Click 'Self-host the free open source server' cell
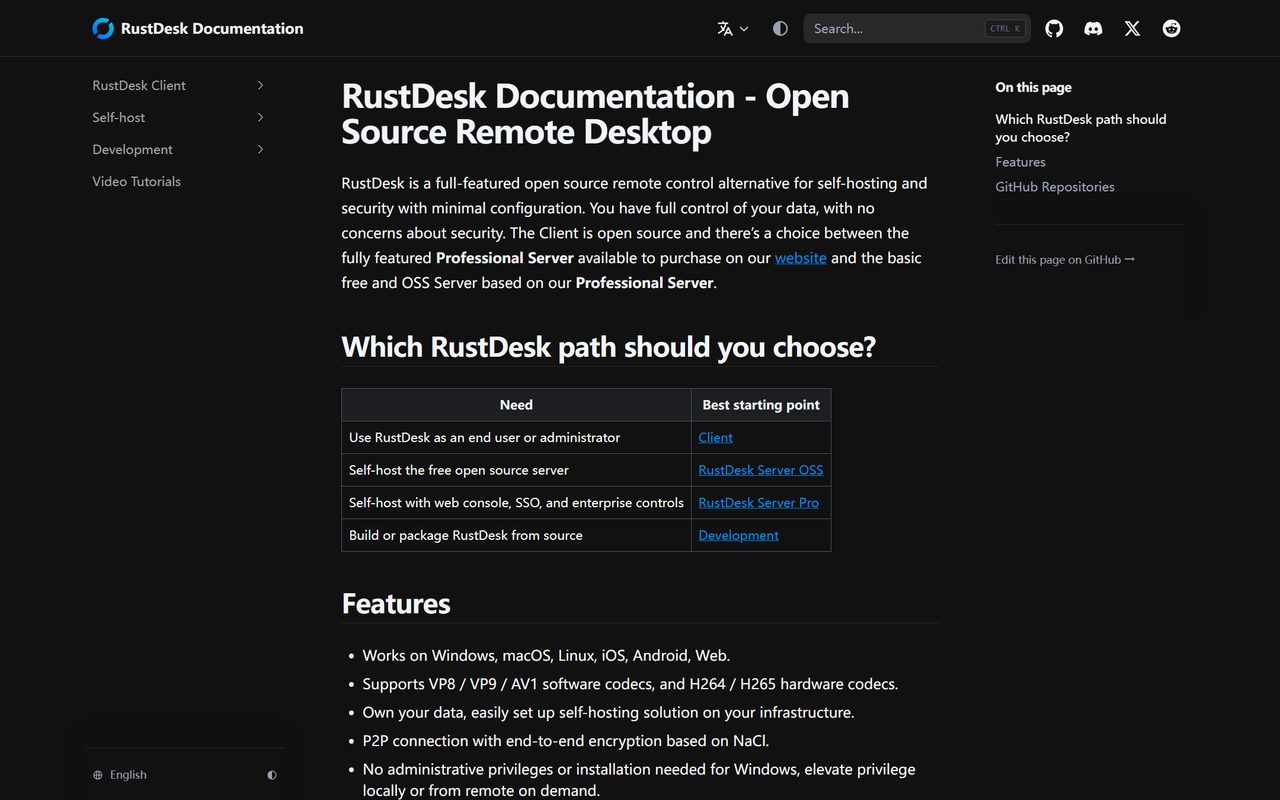The image size is (1280, 800). click(516, 470)
